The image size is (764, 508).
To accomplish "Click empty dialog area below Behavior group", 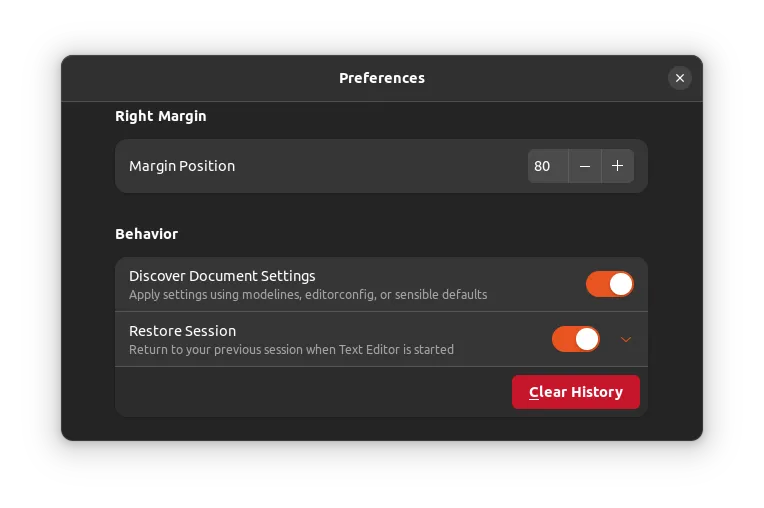I will pos(380,428).
